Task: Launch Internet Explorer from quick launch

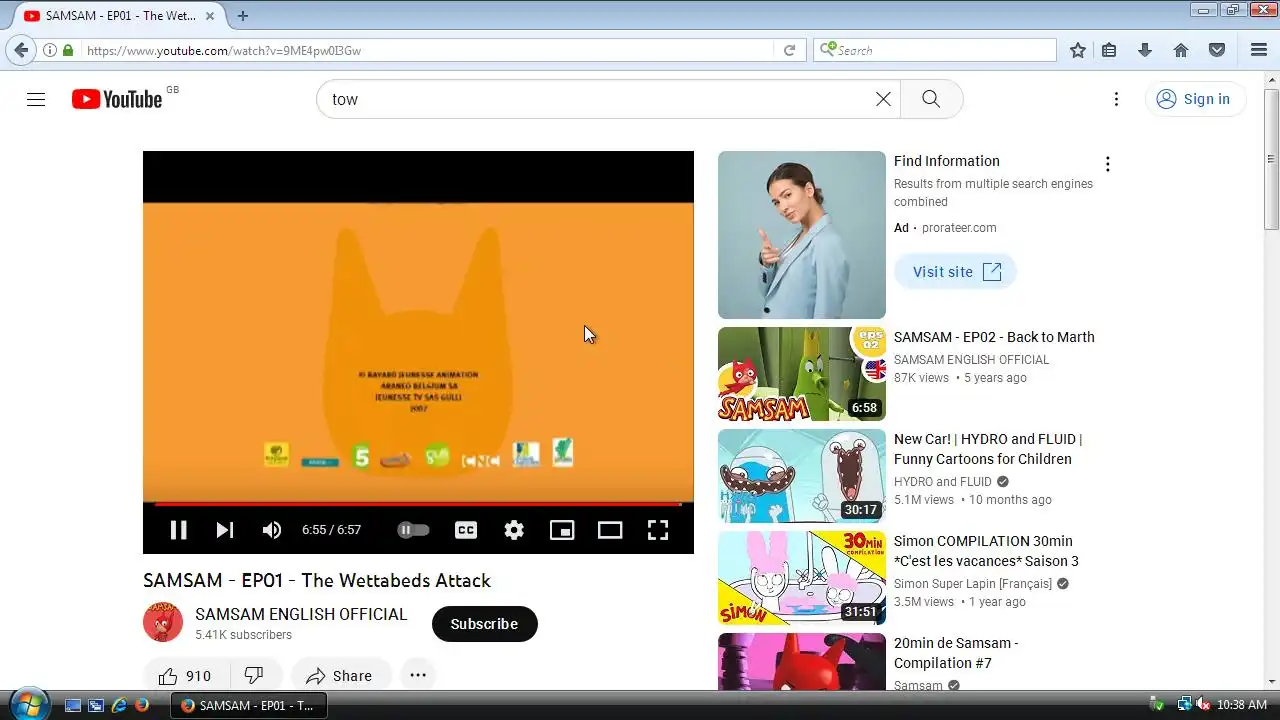Action: pos(119,705)
